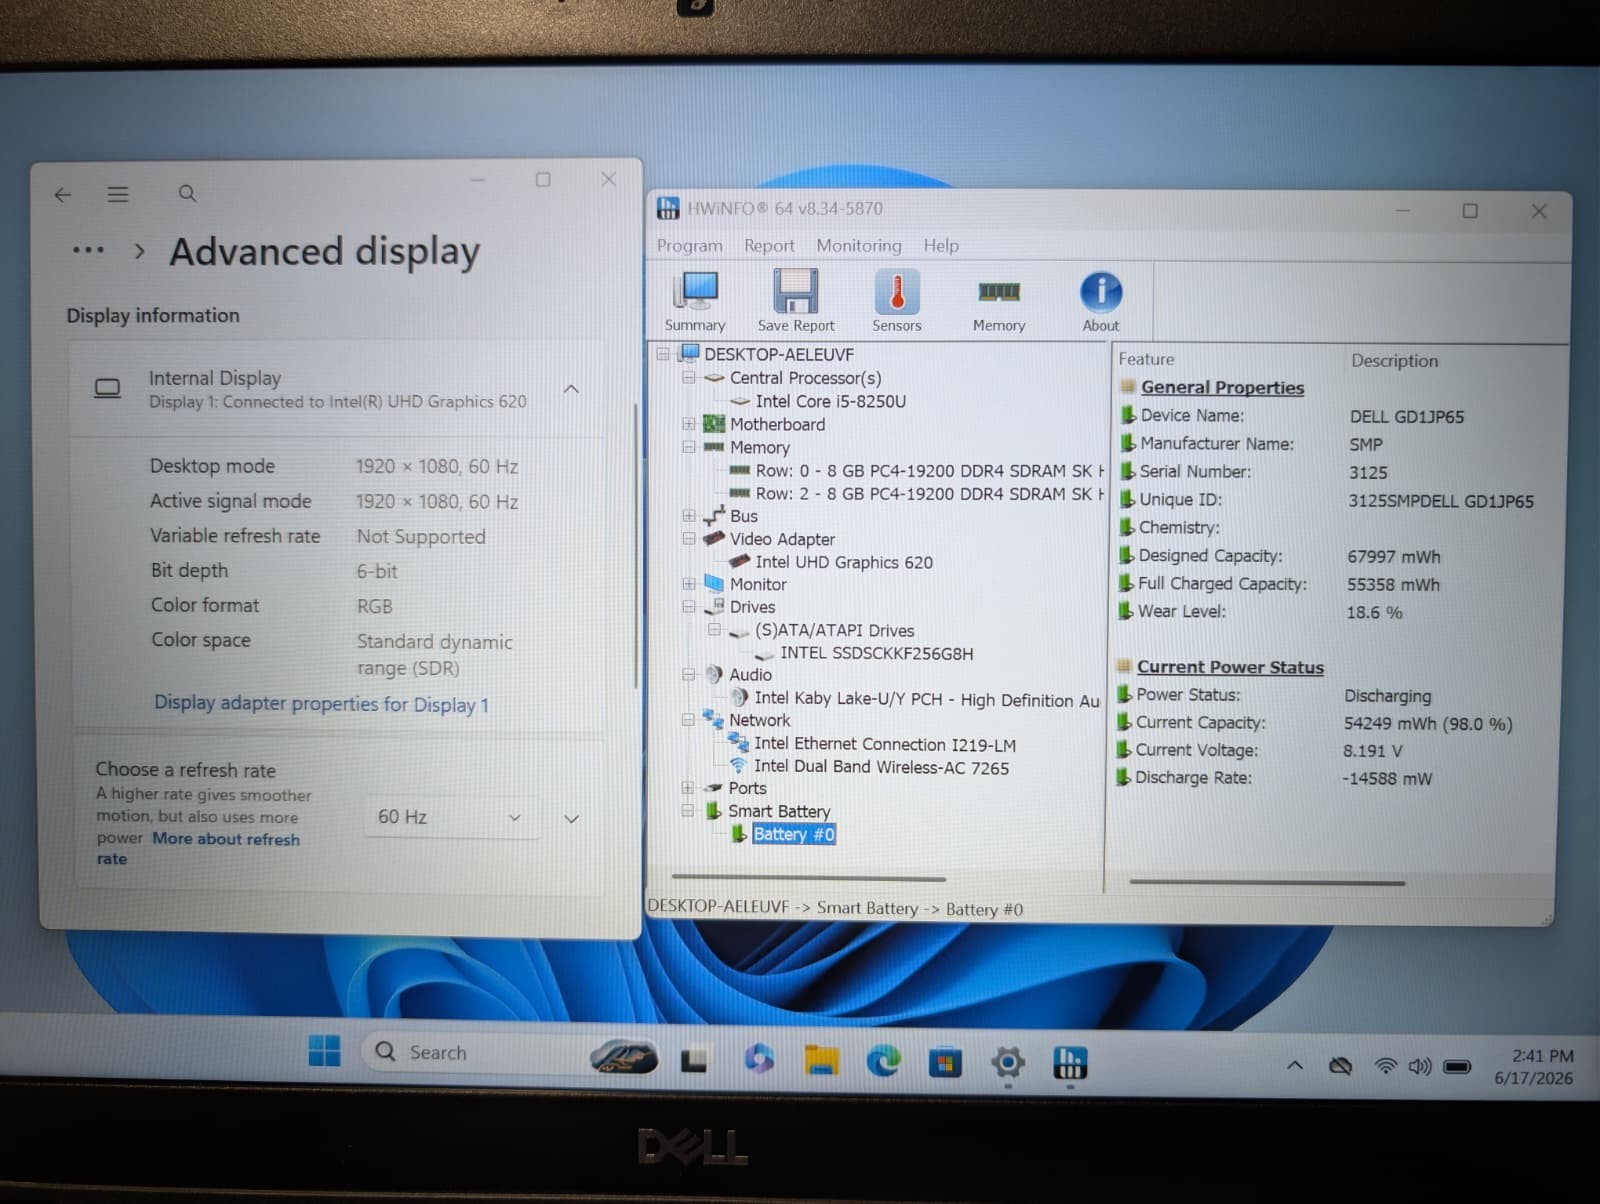Select INTEL SSDSCKKF256G8H drive item

click(876, 653)
